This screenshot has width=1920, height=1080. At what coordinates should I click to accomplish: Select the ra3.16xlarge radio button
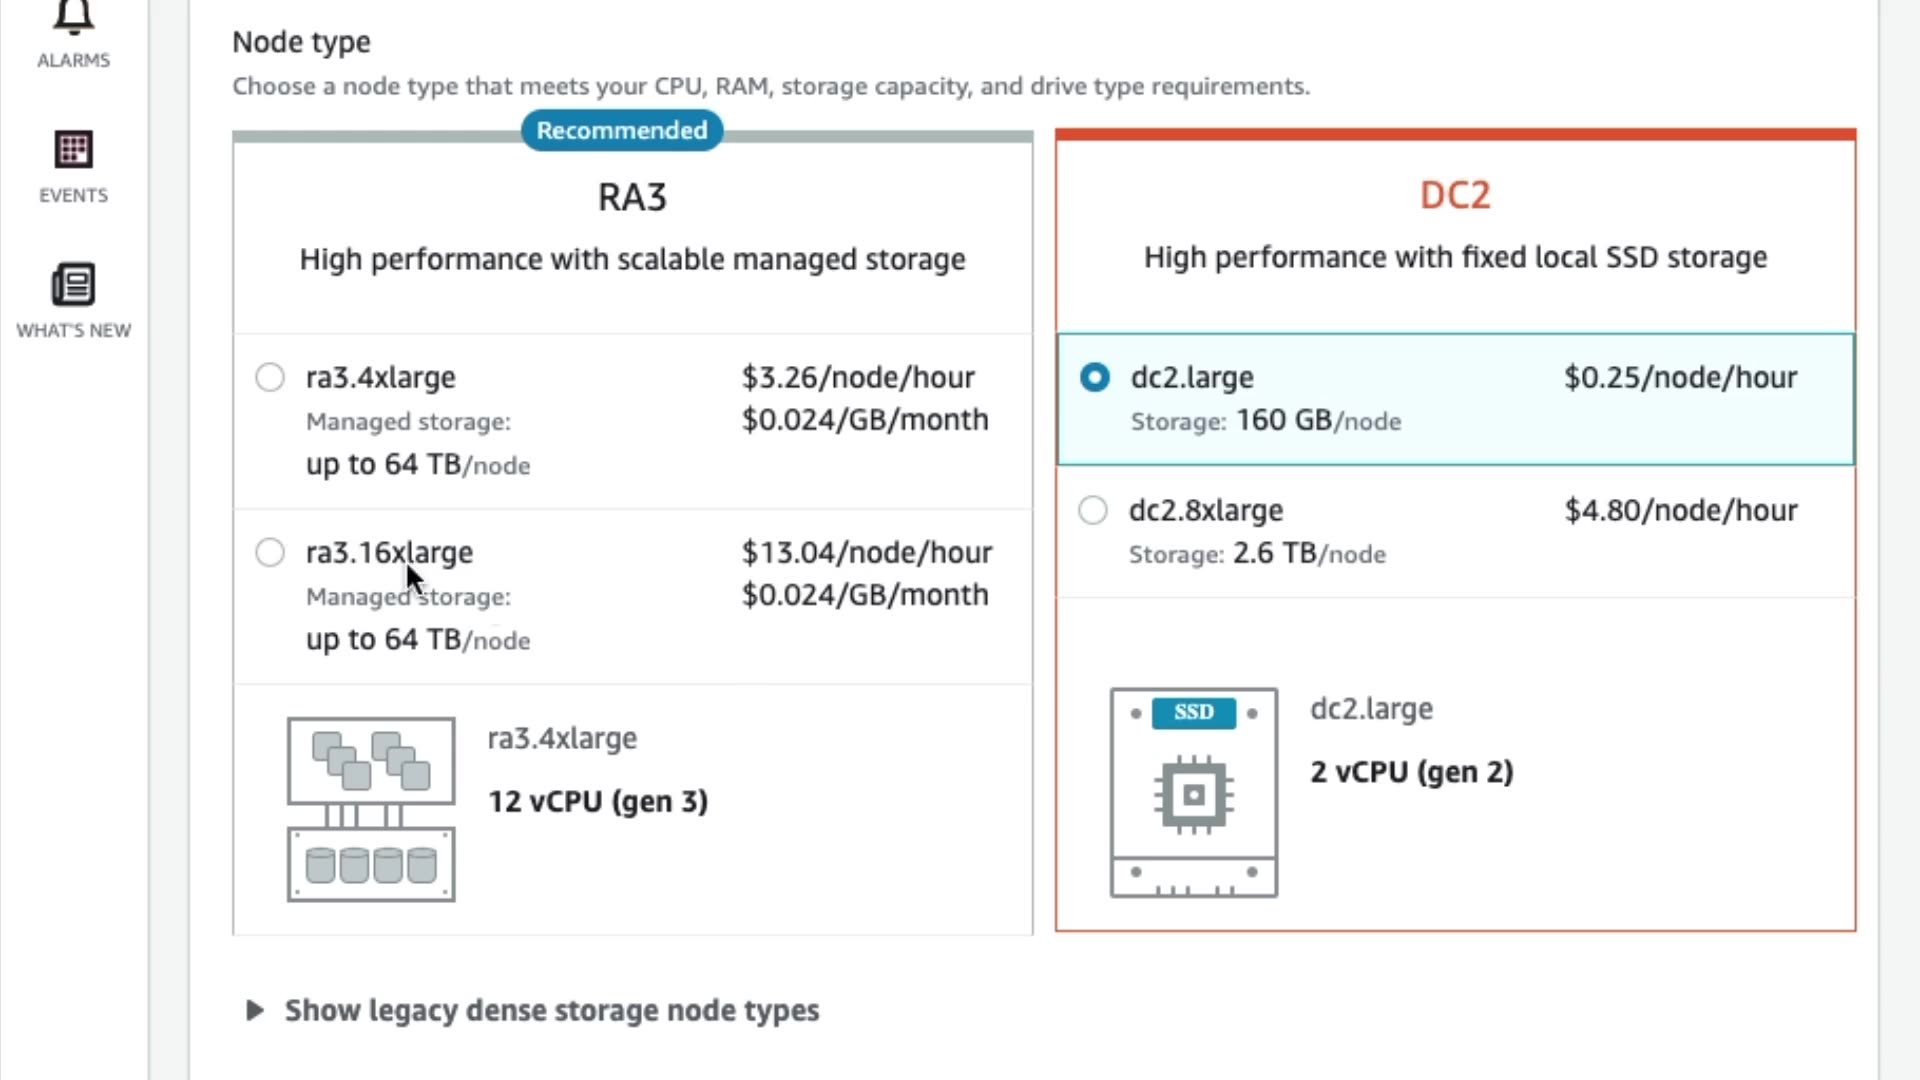click(270, 552)
